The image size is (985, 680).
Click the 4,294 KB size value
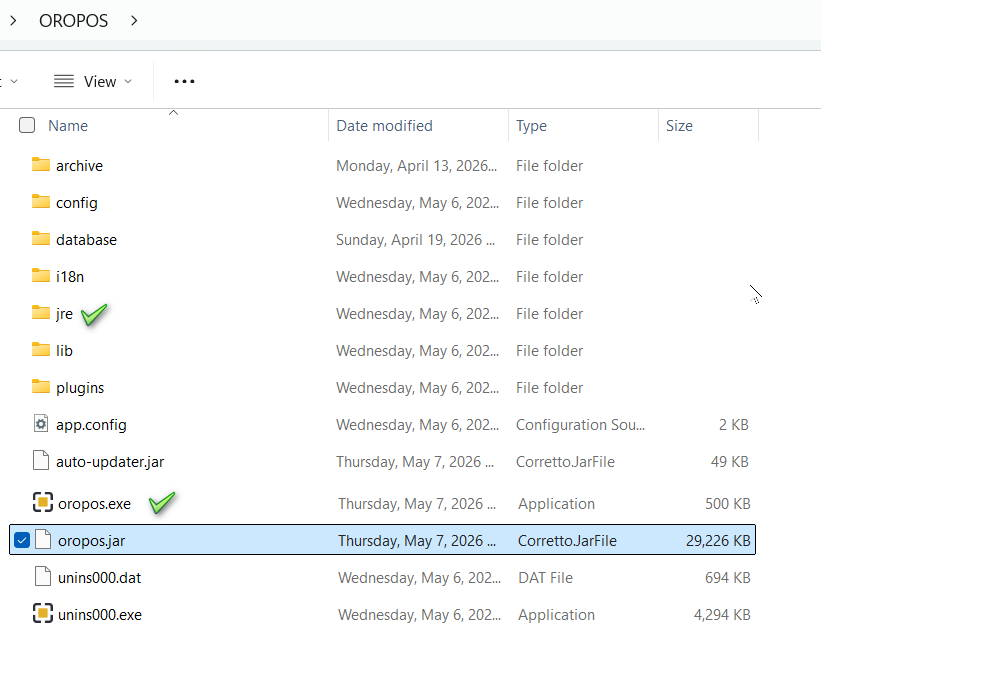point(722,615)
